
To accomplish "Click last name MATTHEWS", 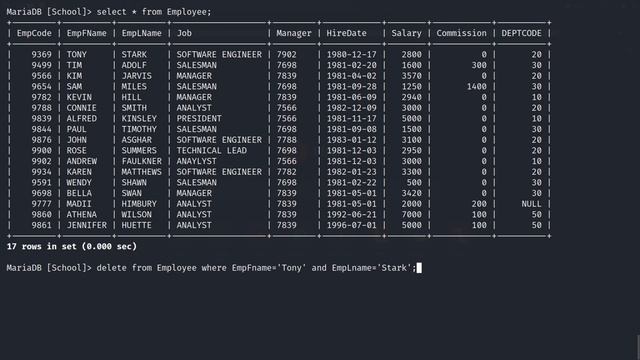I will tap(142, 171).
